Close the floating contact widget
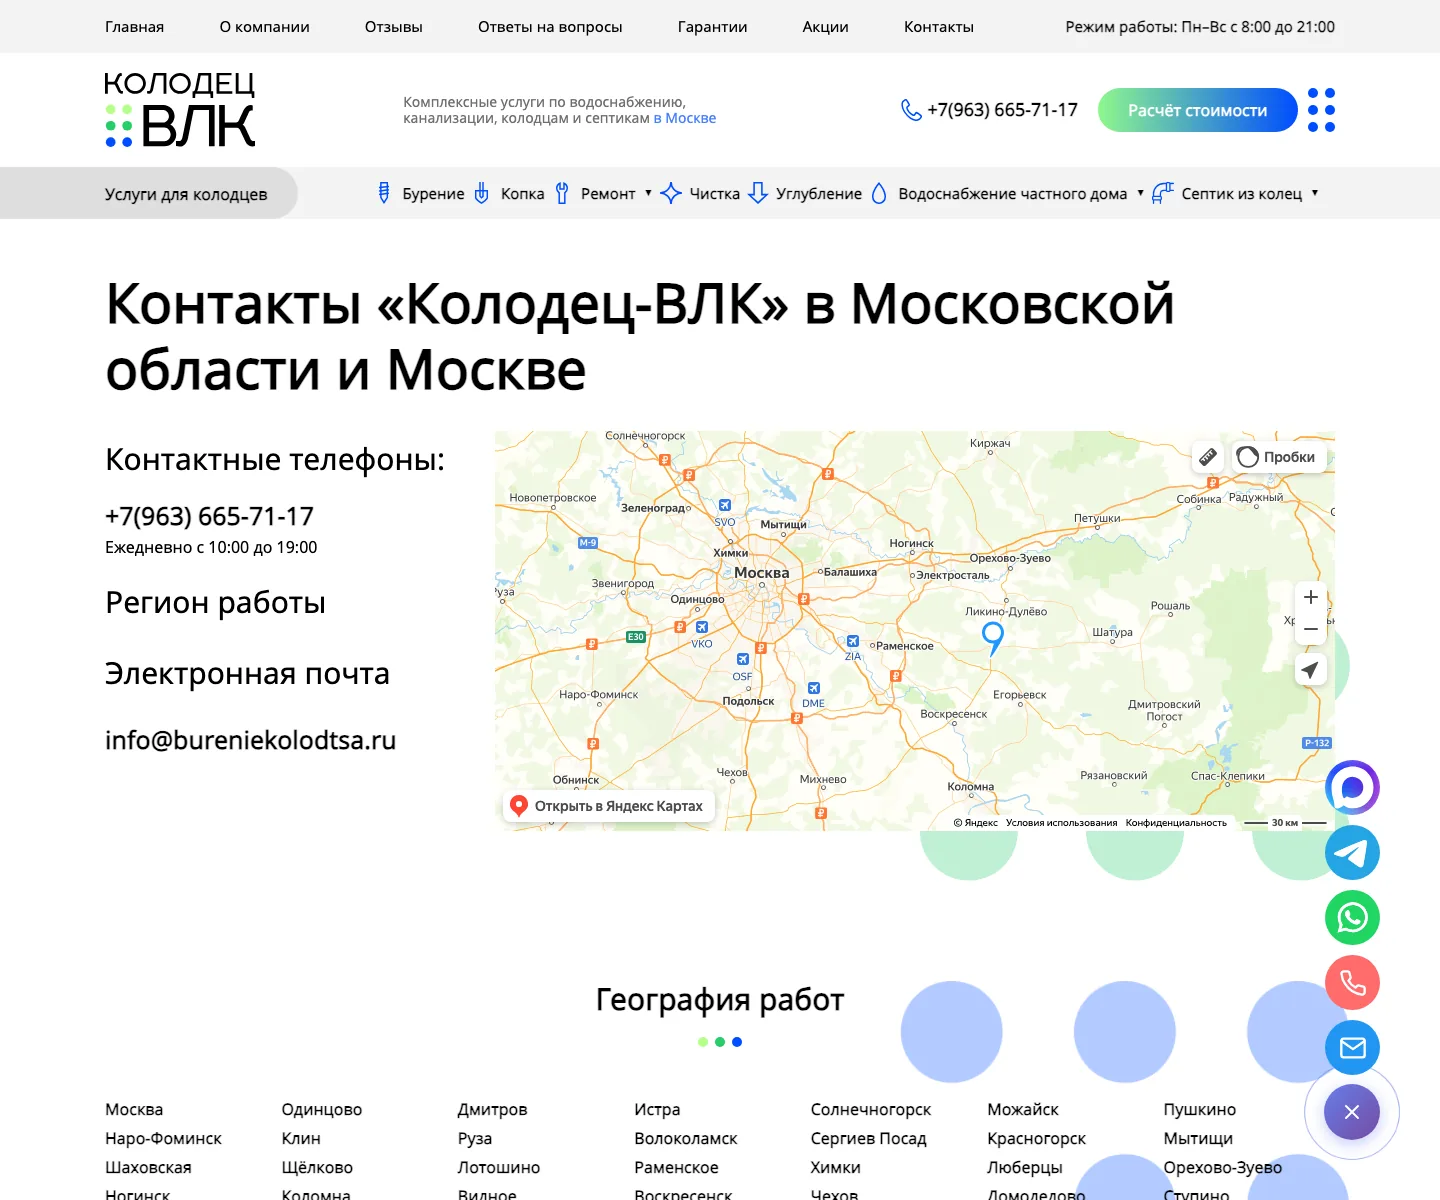 [1352, 1112]
